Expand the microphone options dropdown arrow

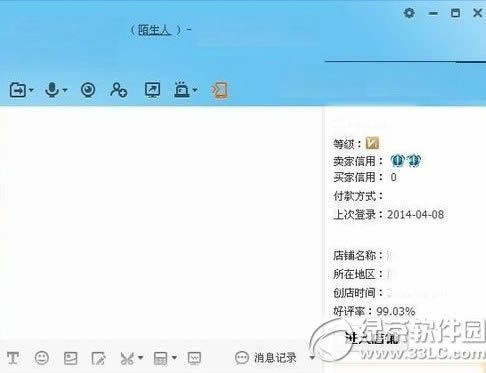coord(65,90)
